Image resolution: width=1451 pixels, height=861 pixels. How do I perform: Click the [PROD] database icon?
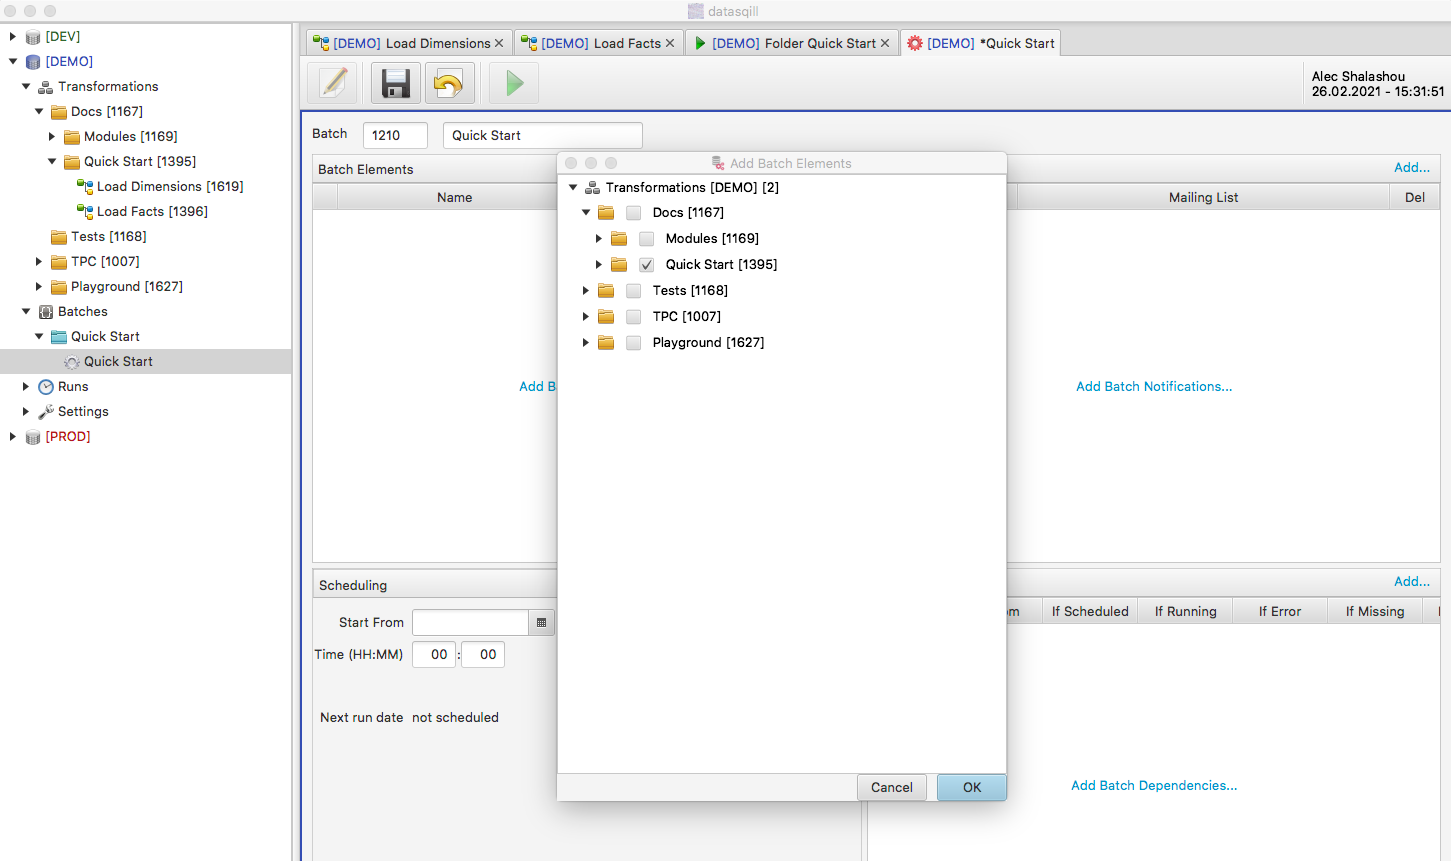33,437
